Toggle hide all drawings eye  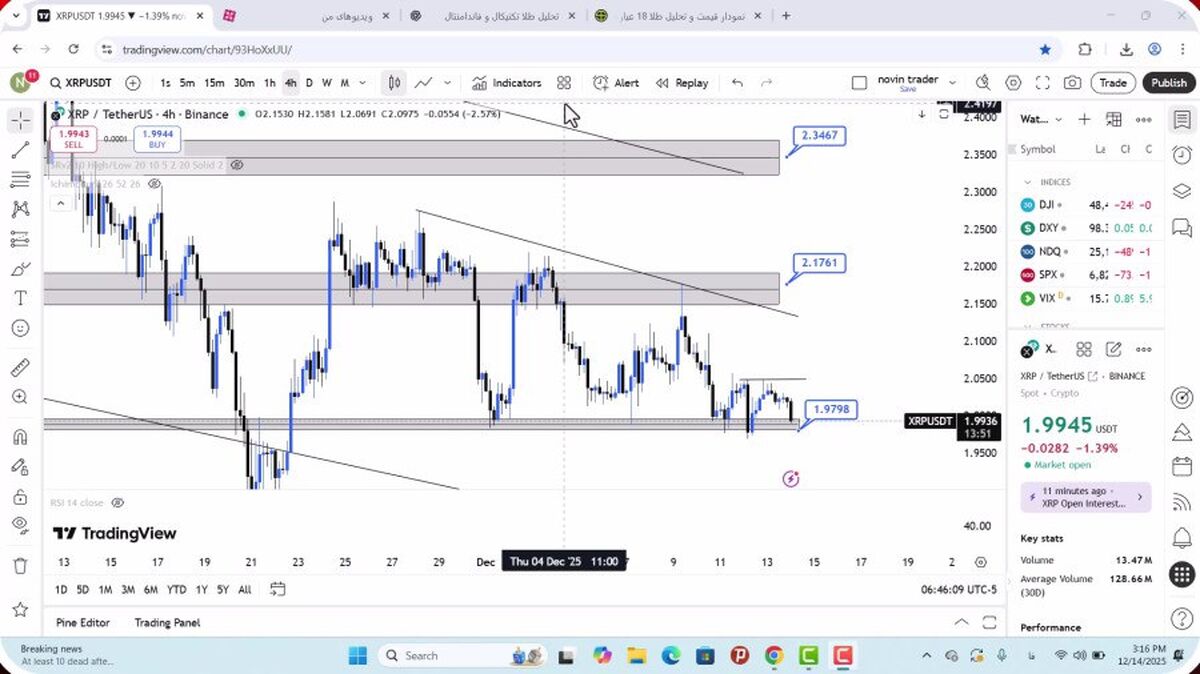pyautogui.click(x=20, y=526)
